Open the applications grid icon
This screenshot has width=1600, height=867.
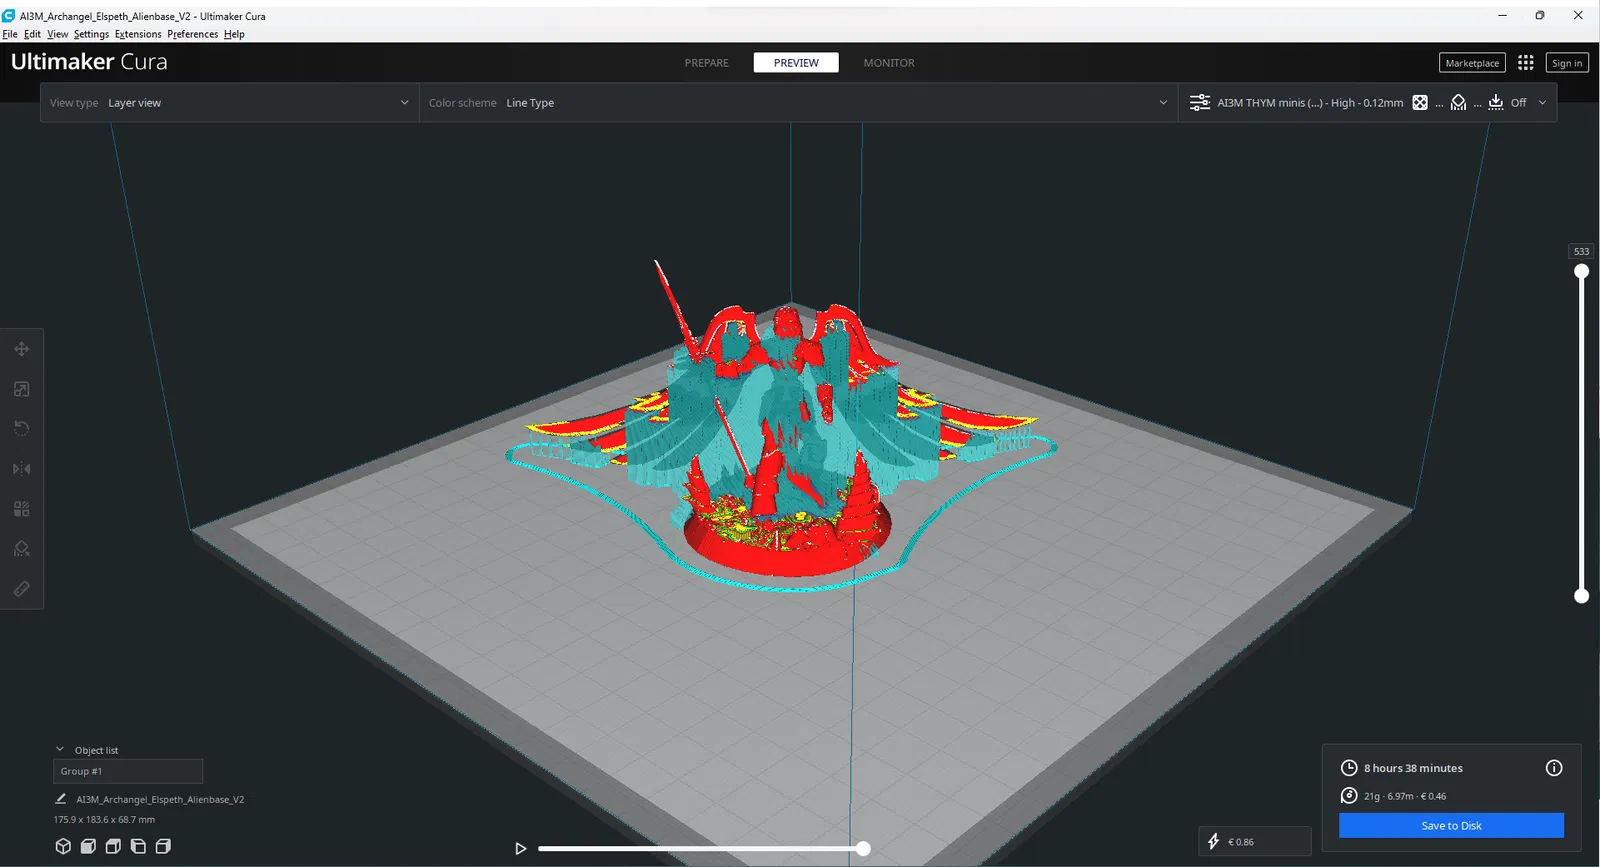pyautogui.click(x=1525, y=63)
